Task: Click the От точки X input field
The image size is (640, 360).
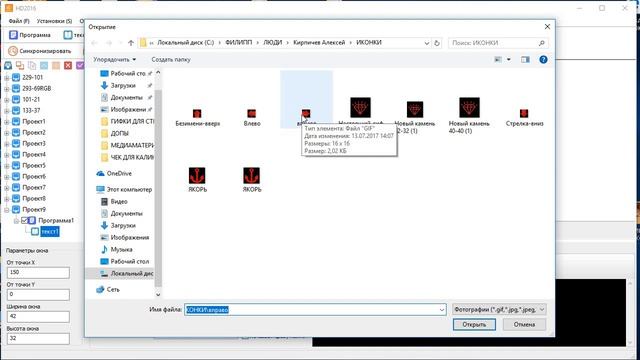Action: coord(38,273)
